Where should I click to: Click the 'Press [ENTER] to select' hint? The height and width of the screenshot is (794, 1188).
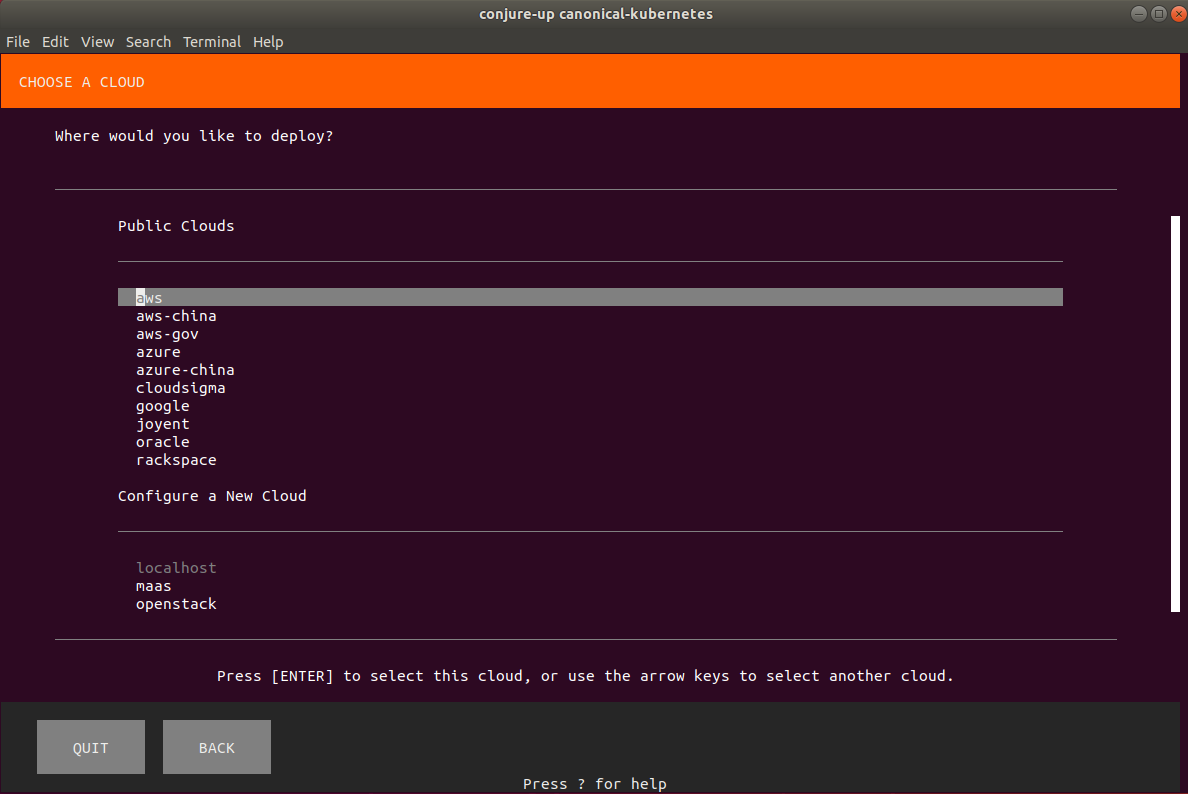click(585, 676)
